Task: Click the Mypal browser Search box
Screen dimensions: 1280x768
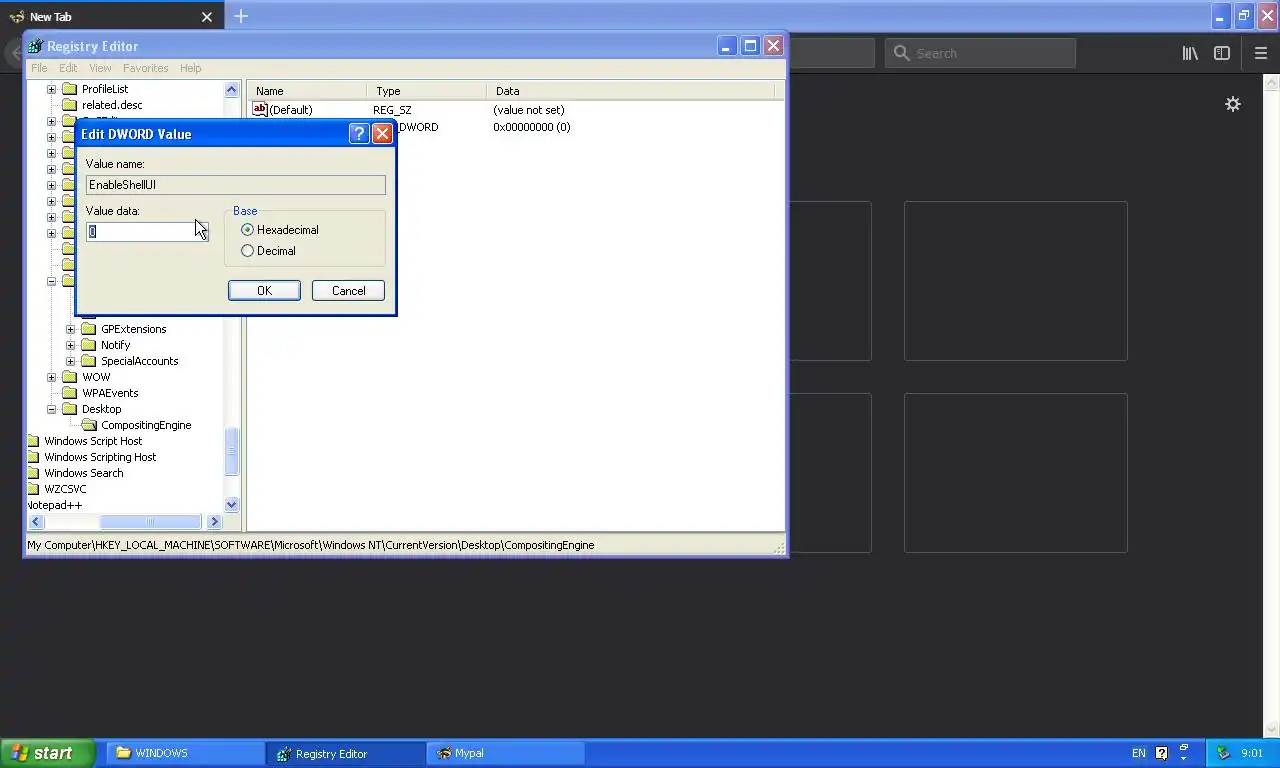Action: coord(980,53)
